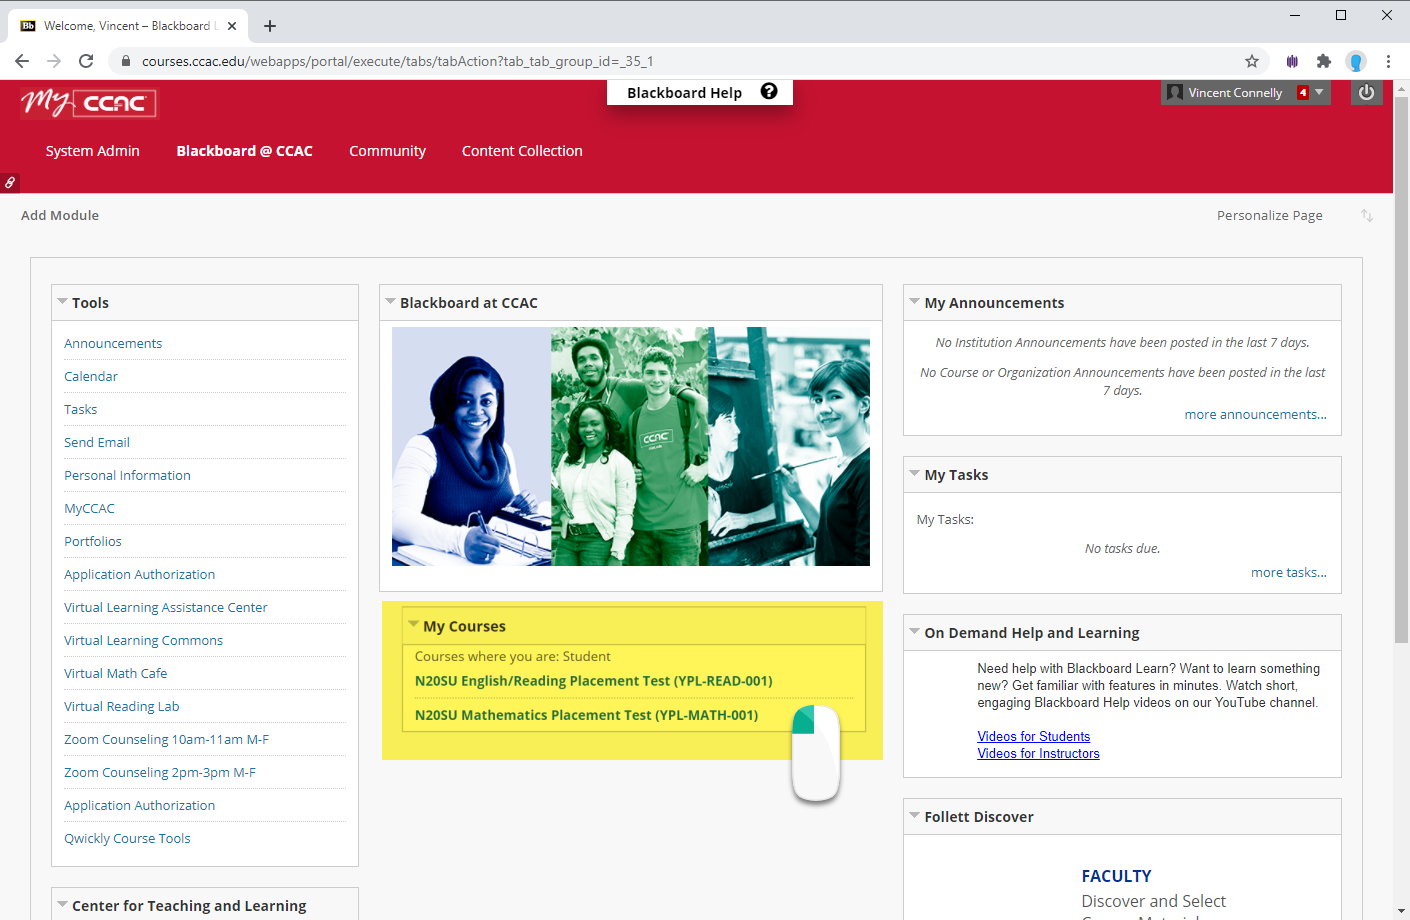
Task: Open the Virtual Math Cafe link
Action: click(116, 673)
